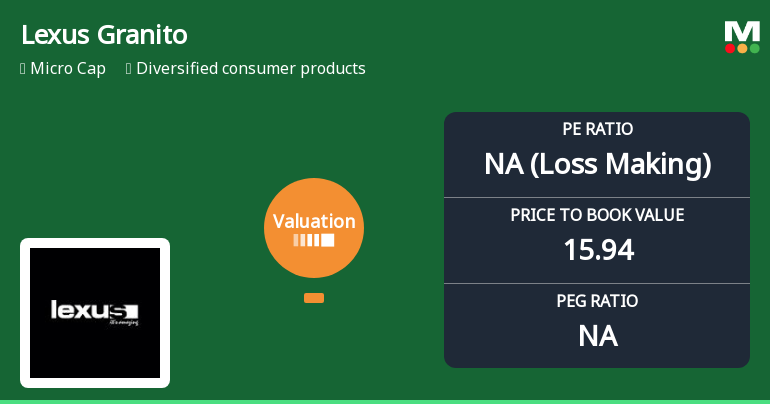Click the icon before Diversified consumer products
The width and height of the screenshot is (770, 404).
pyautogui.click(x=129, y=69)
